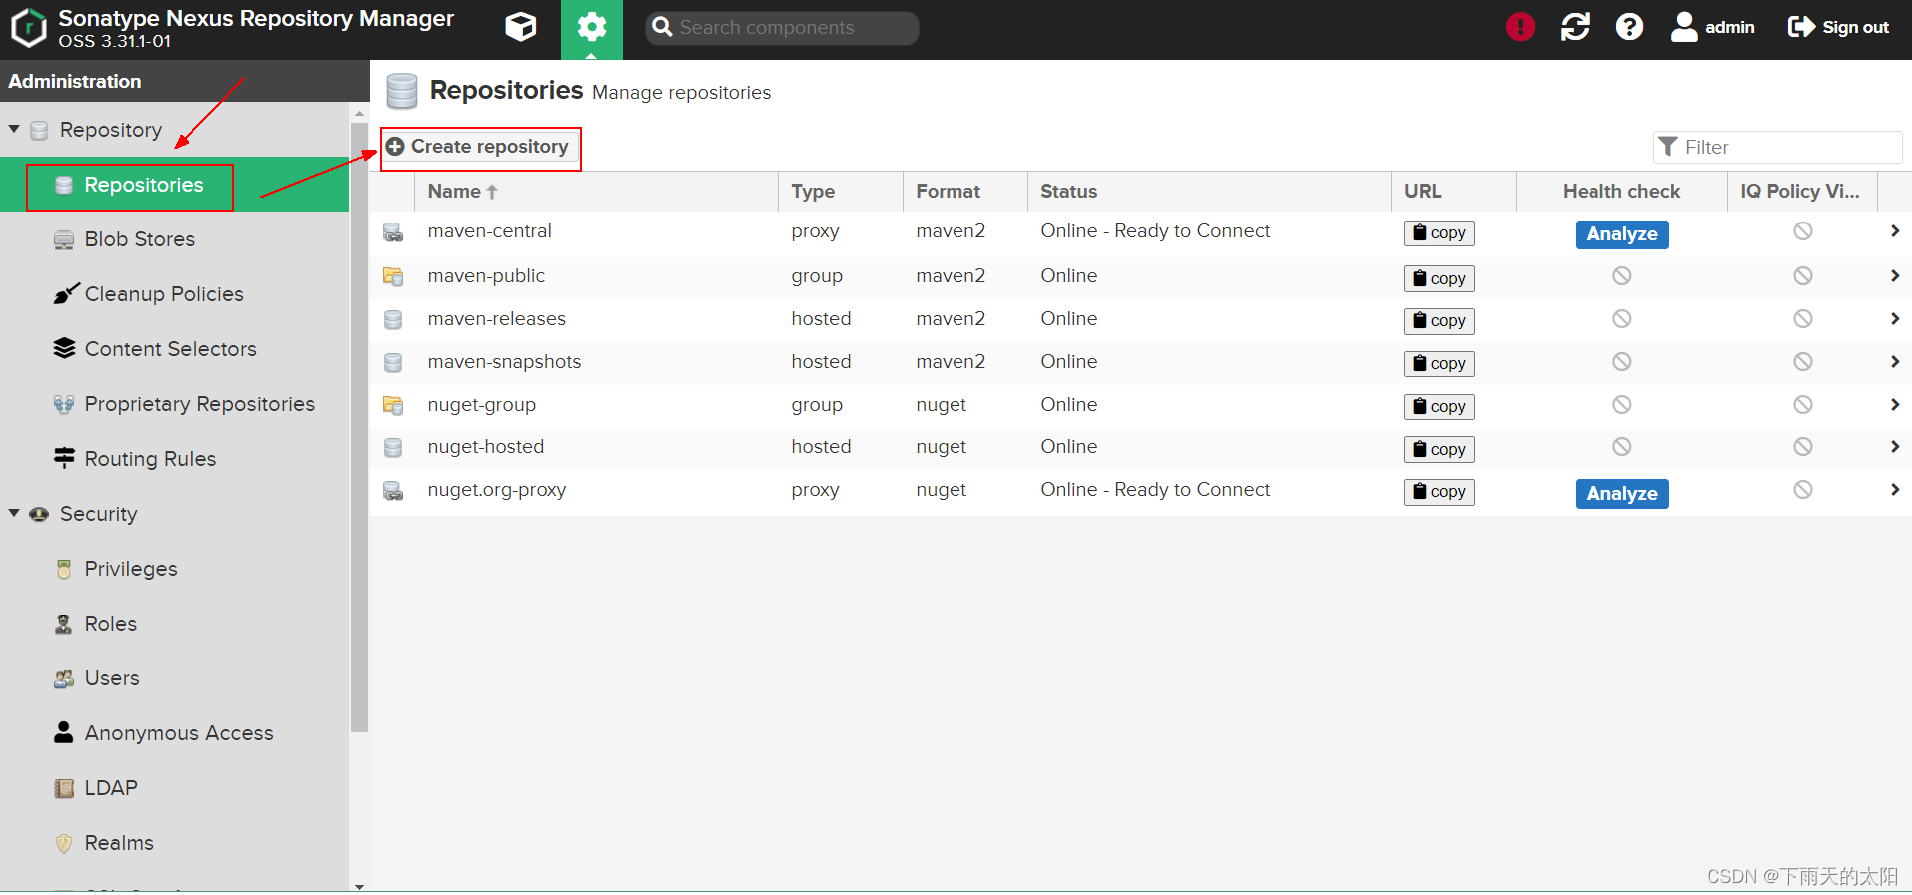Click the nuget-group folder icon
The width and height of the screenshot is (1912, 895).
pyautogui.click(x=393, y=405)
